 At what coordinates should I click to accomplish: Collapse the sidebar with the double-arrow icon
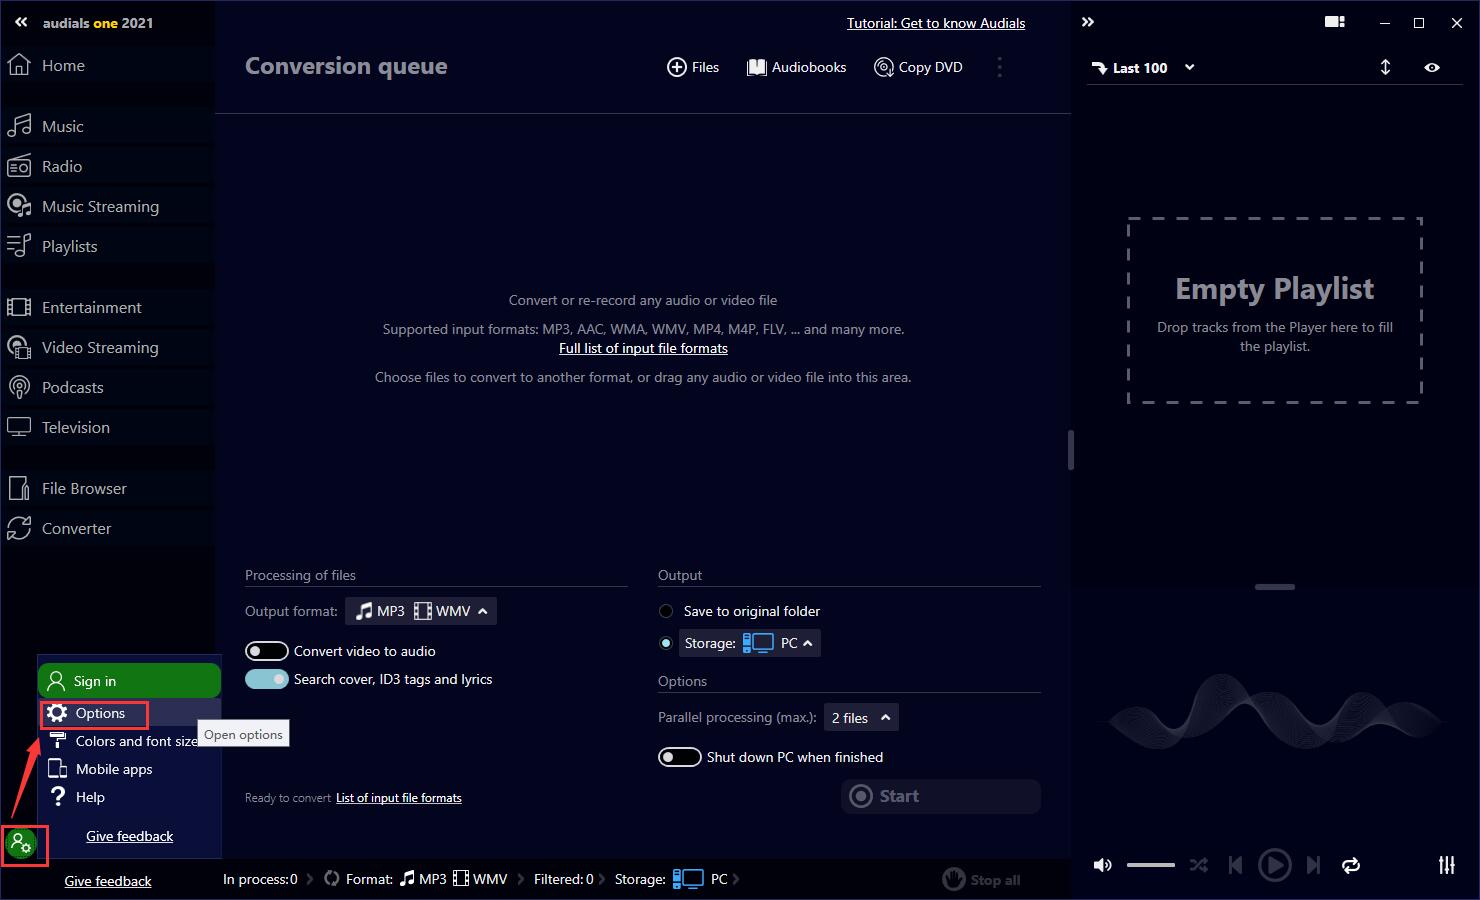[x=21, y=22]
